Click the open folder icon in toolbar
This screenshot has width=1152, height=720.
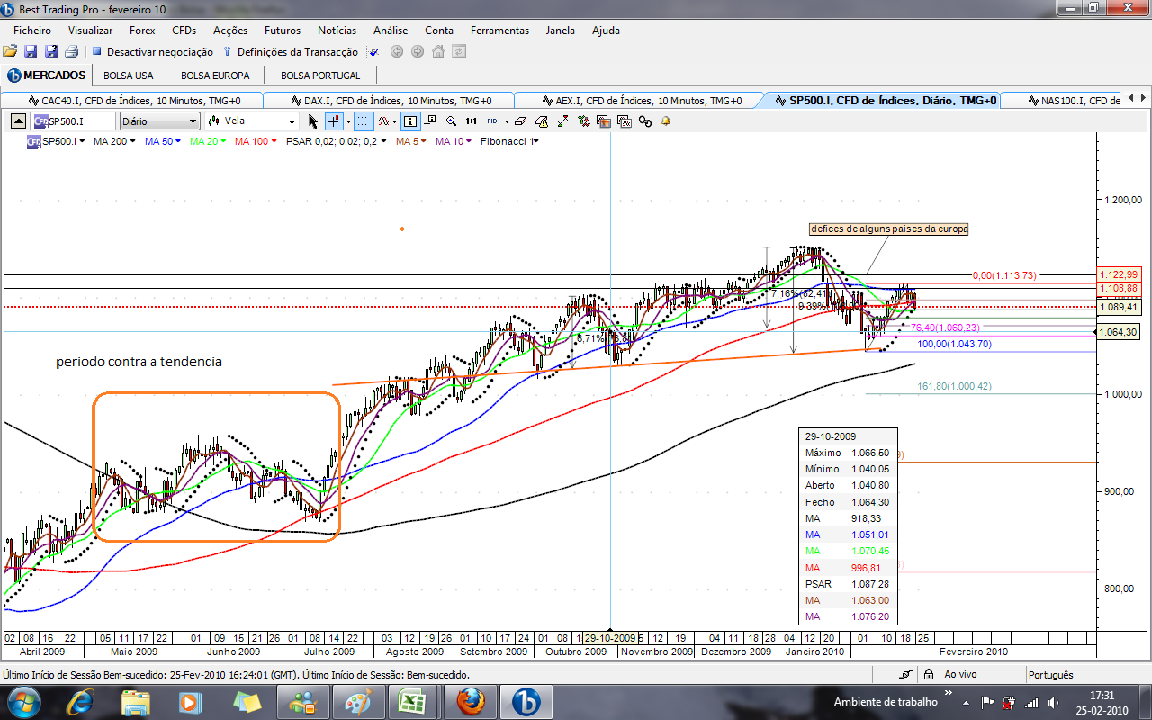10,51
